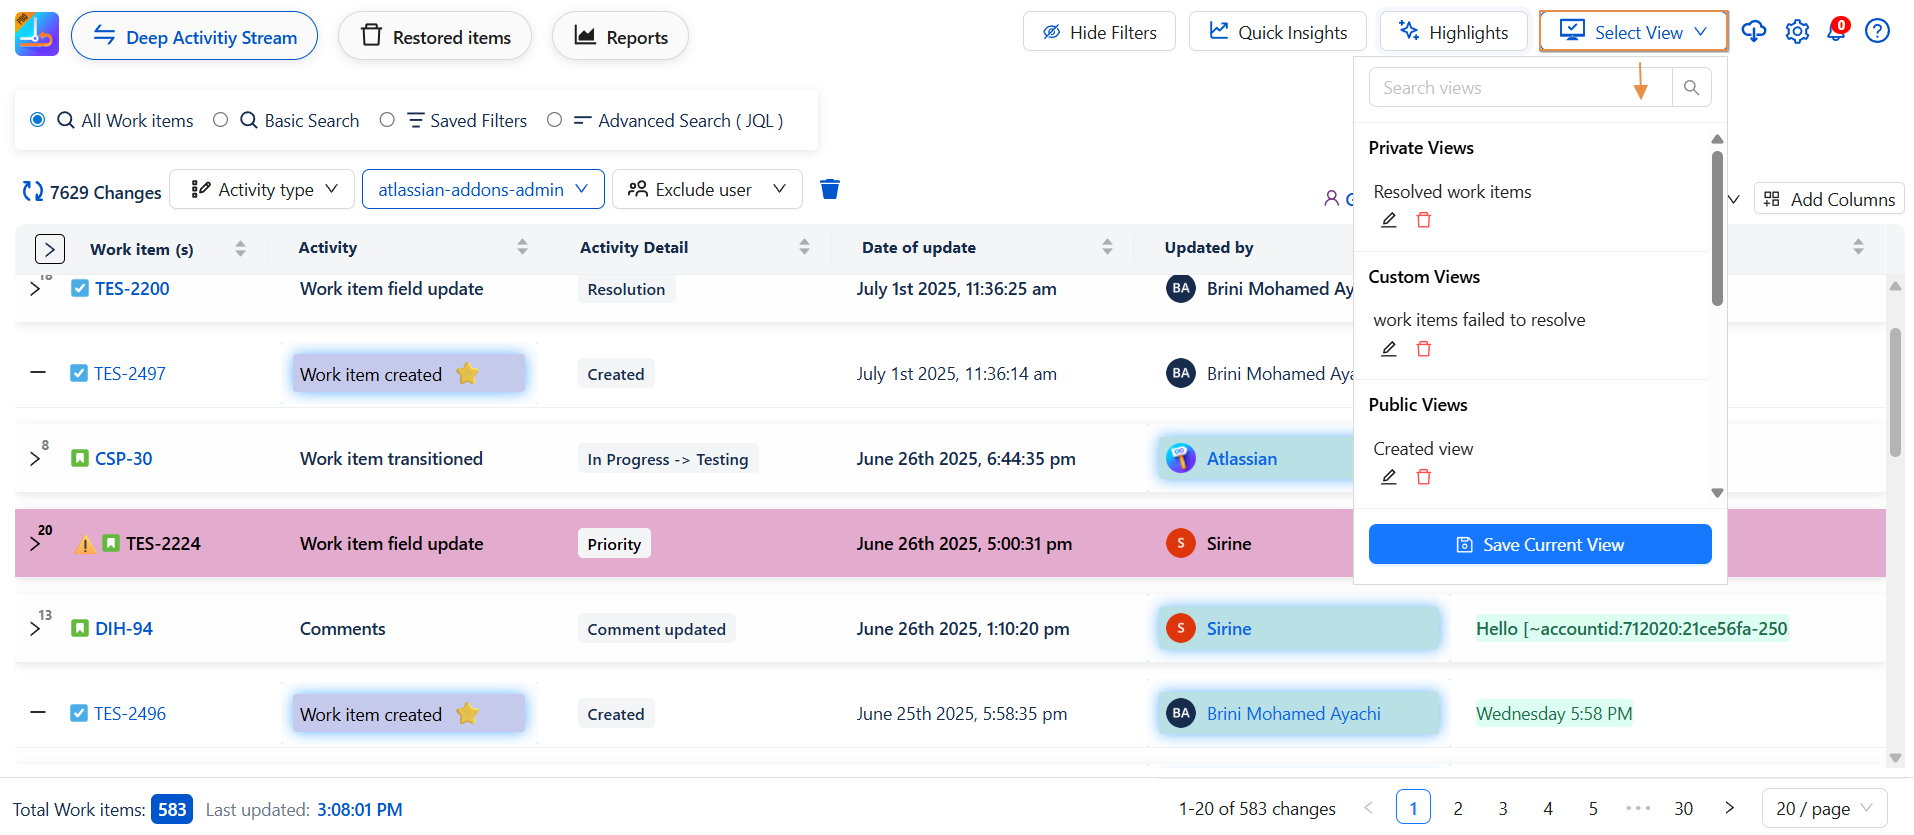Click the blue trash clear filters icon
Viewport: 1914px width, 835px height.
point(830,189)
